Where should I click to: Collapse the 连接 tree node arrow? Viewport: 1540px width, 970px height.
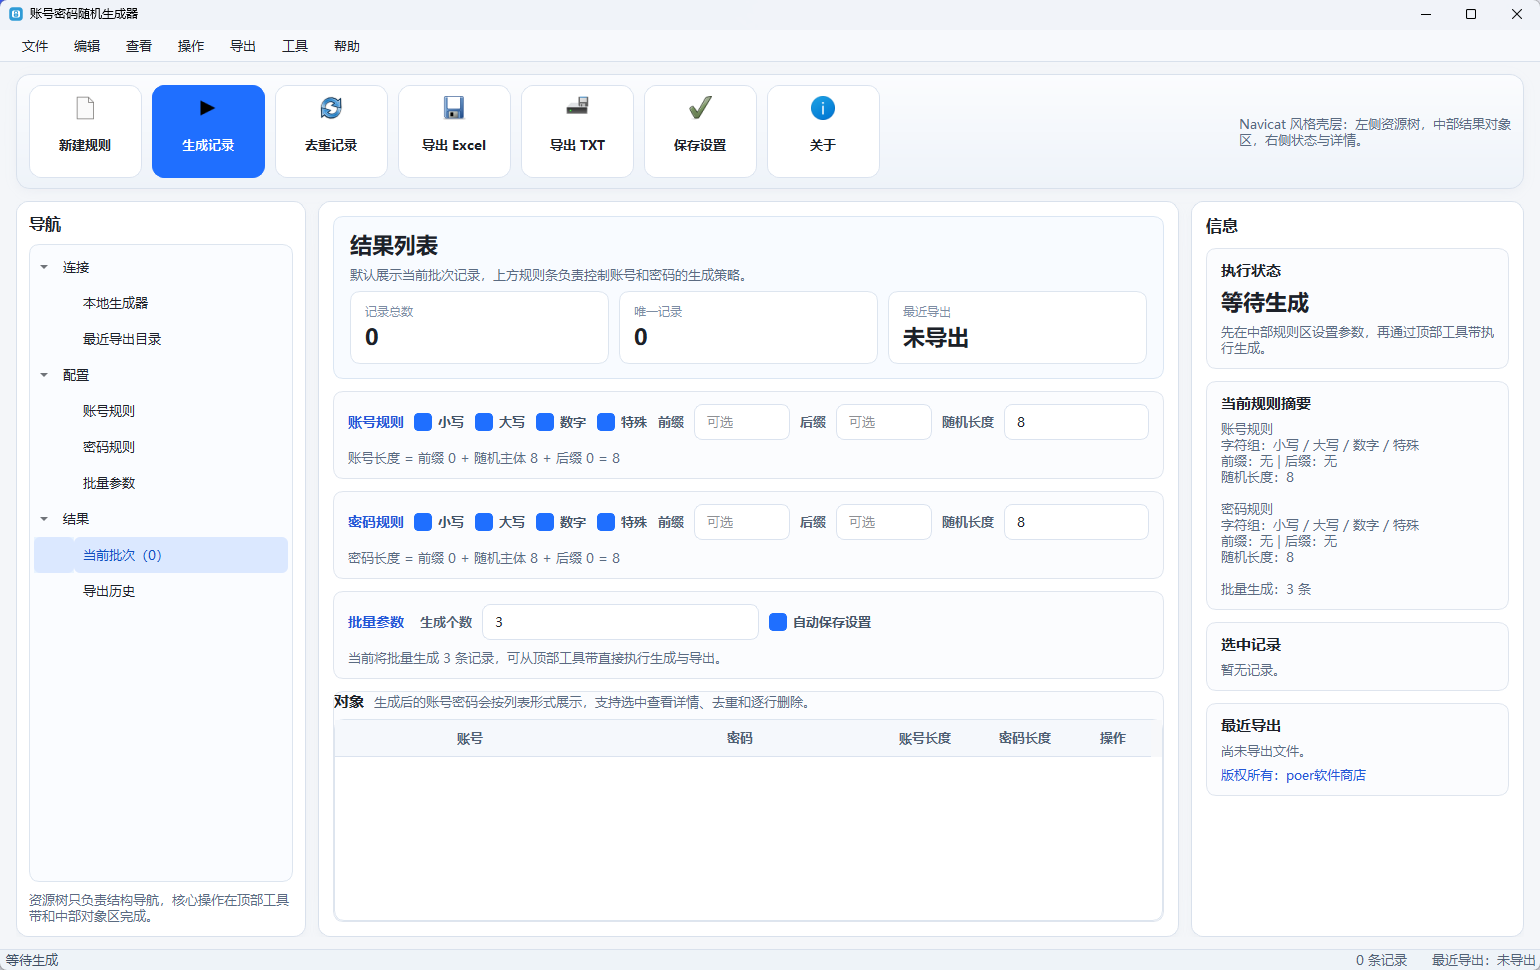(x=44, y=267)
